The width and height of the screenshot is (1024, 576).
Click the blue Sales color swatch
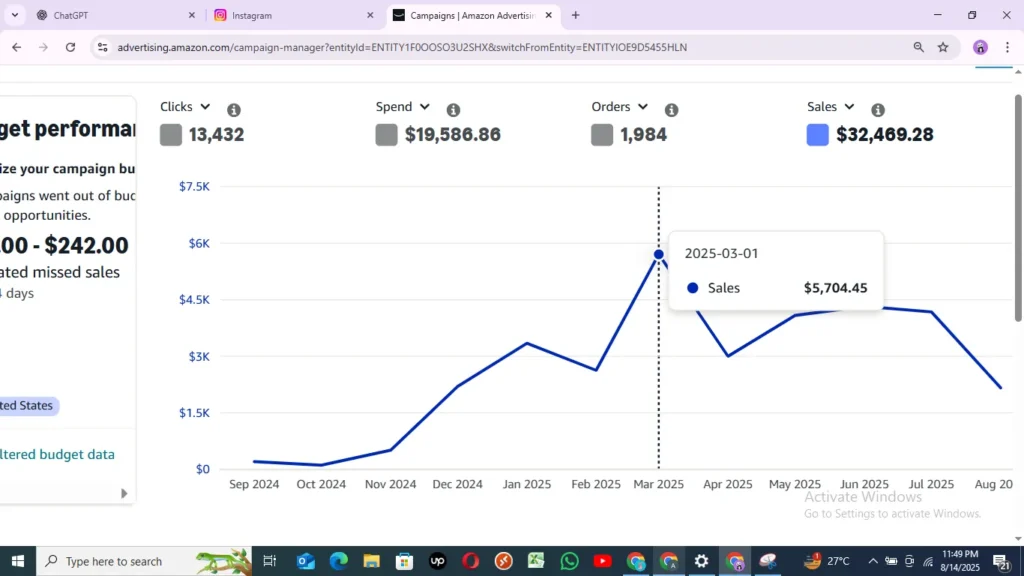(x=818, y=135)
